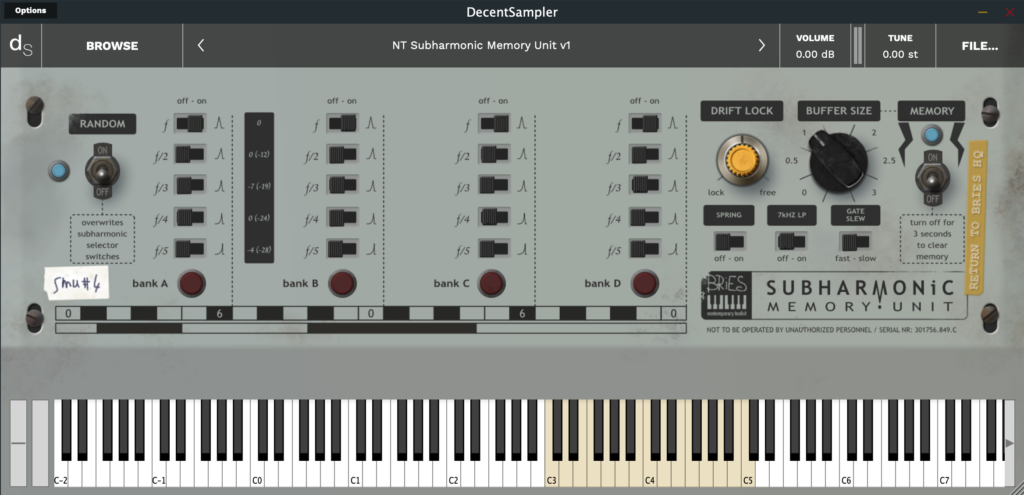
Task: Click the orange Drift Lock knob
Action: pyautogui.click(x=742, y=160)
